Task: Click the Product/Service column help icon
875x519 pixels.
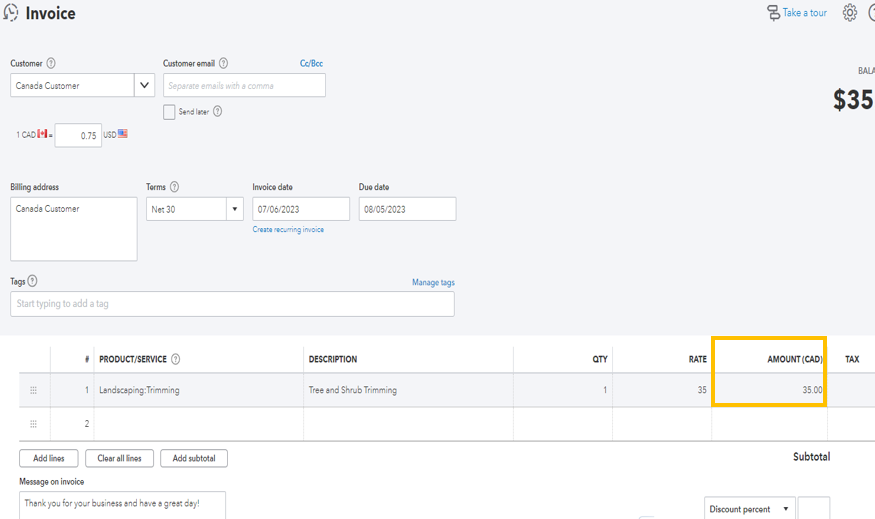Action: click(176, 359)
